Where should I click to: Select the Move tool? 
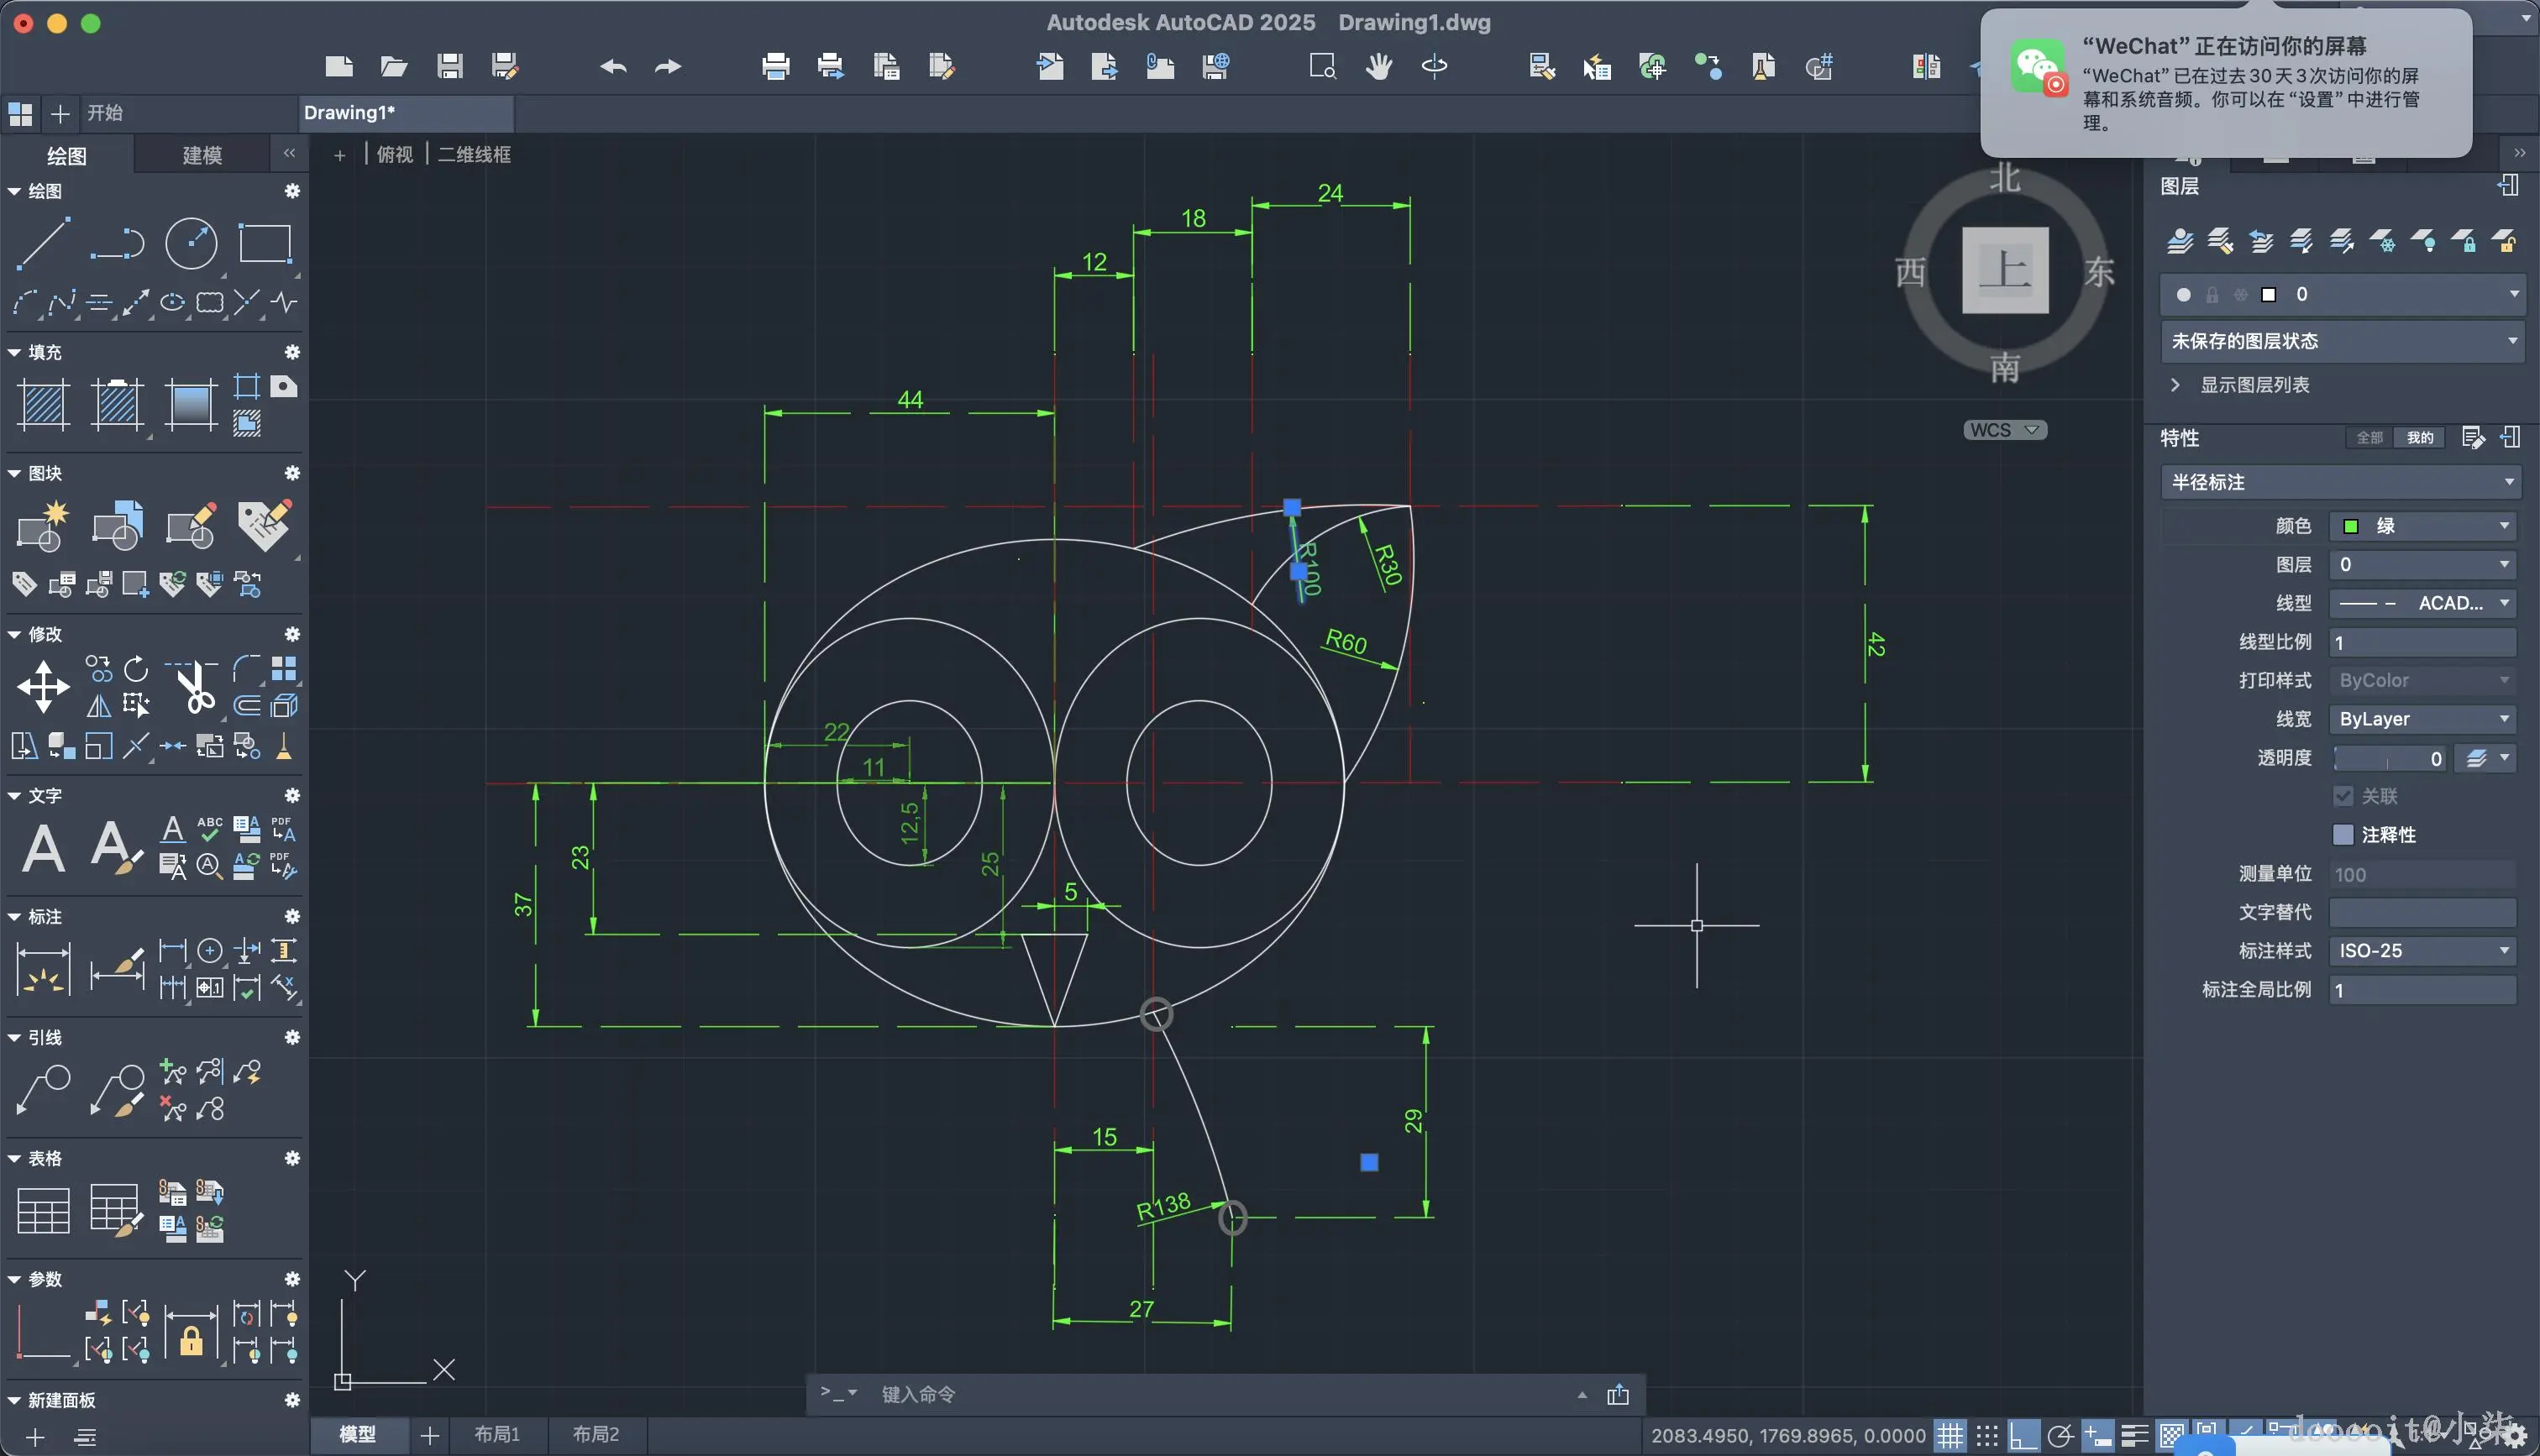click(x=43, y=687)
